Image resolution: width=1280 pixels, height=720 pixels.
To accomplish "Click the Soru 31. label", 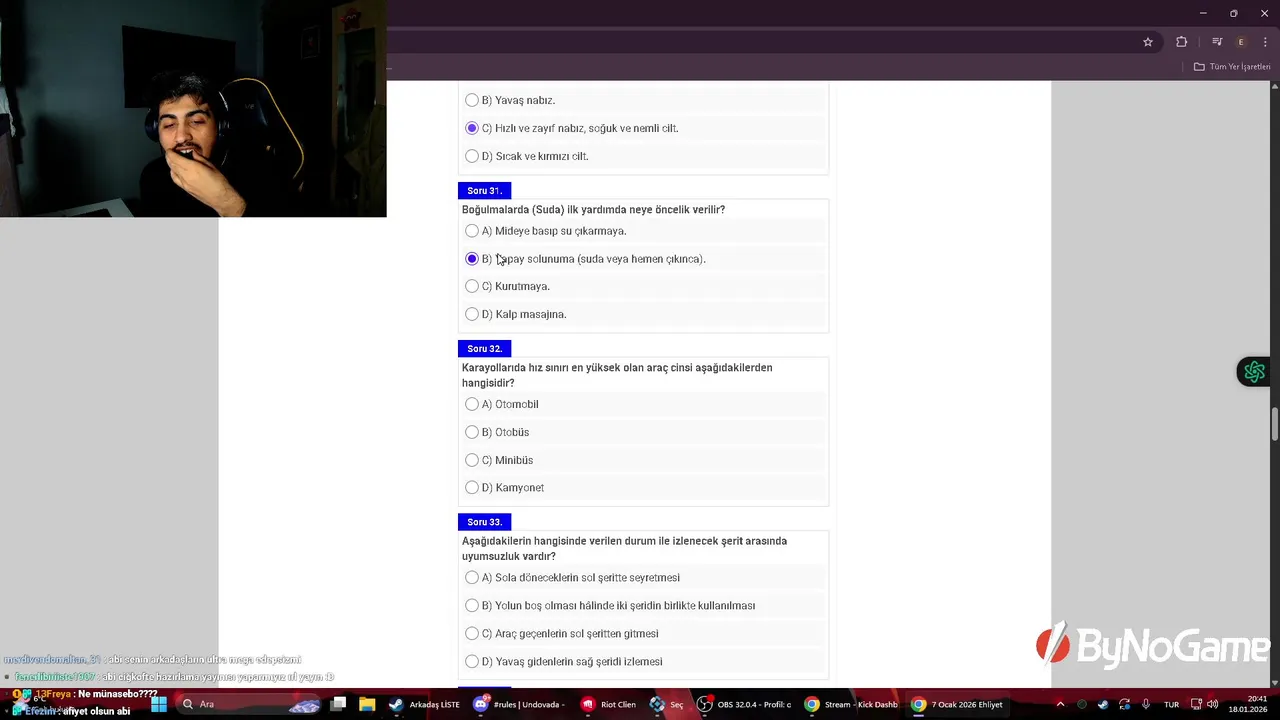I will 484,191.
